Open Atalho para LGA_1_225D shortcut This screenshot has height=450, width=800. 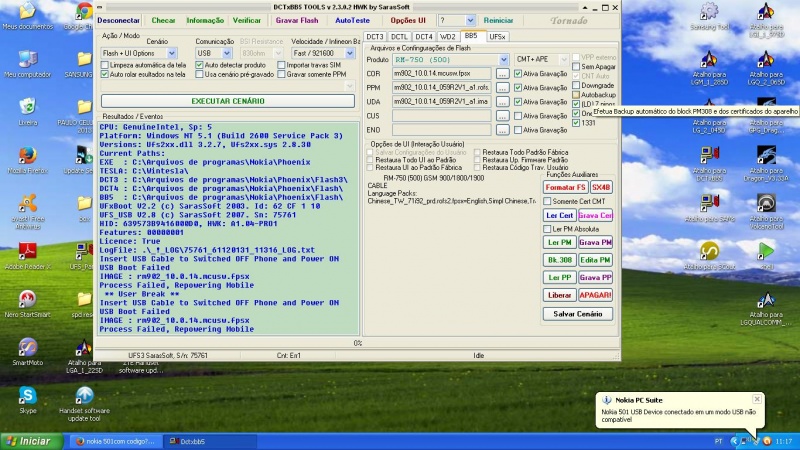pyautogui.click(x=84, y=356)
